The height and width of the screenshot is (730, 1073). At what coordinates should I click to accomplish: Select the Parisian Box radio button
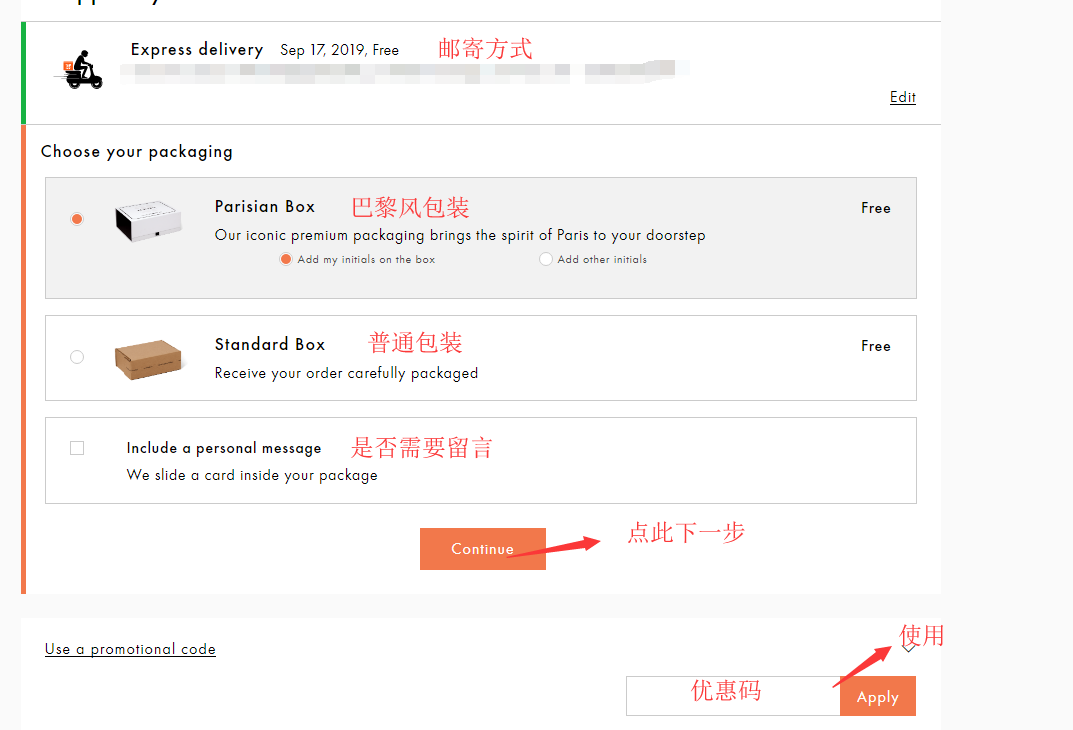click(77, 219)
